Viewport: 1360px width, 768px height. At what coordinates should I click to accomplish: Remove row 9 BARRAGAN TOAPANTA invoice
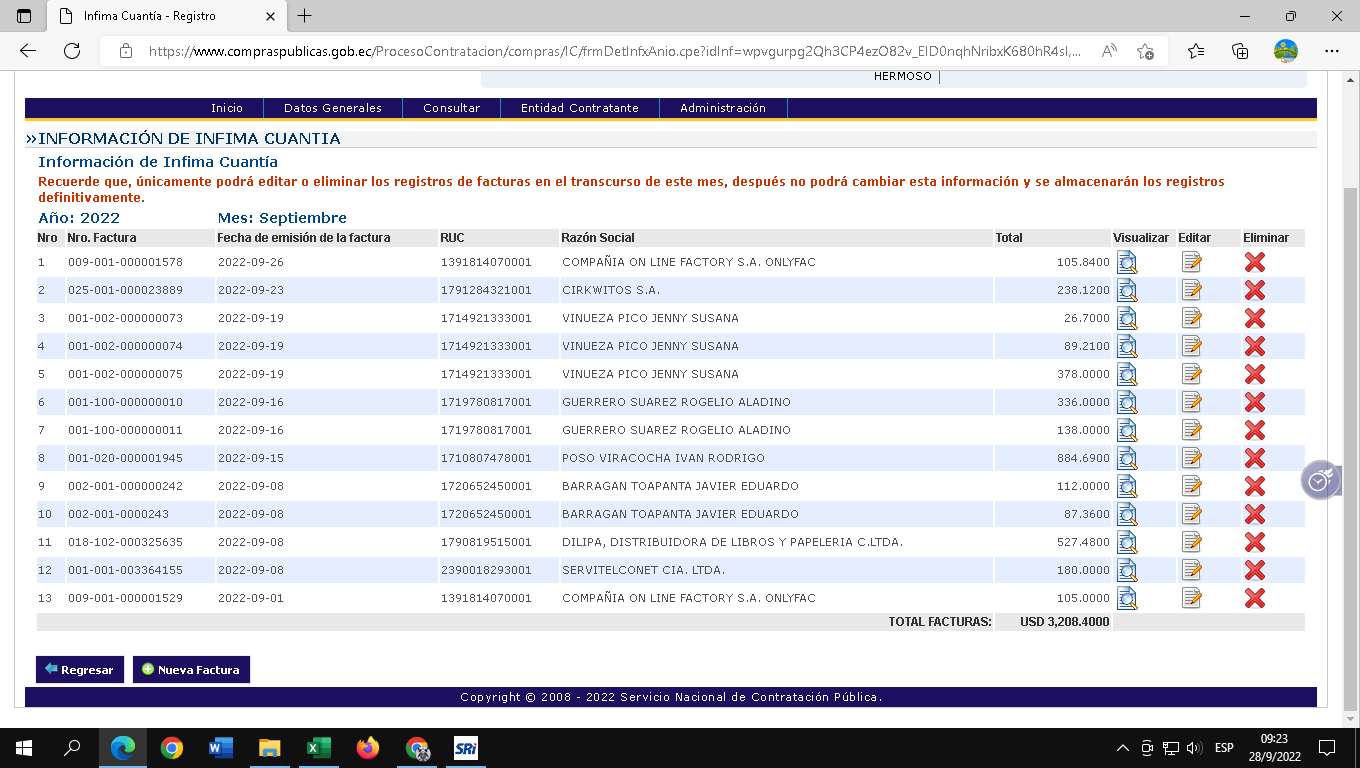point(1254,486)
